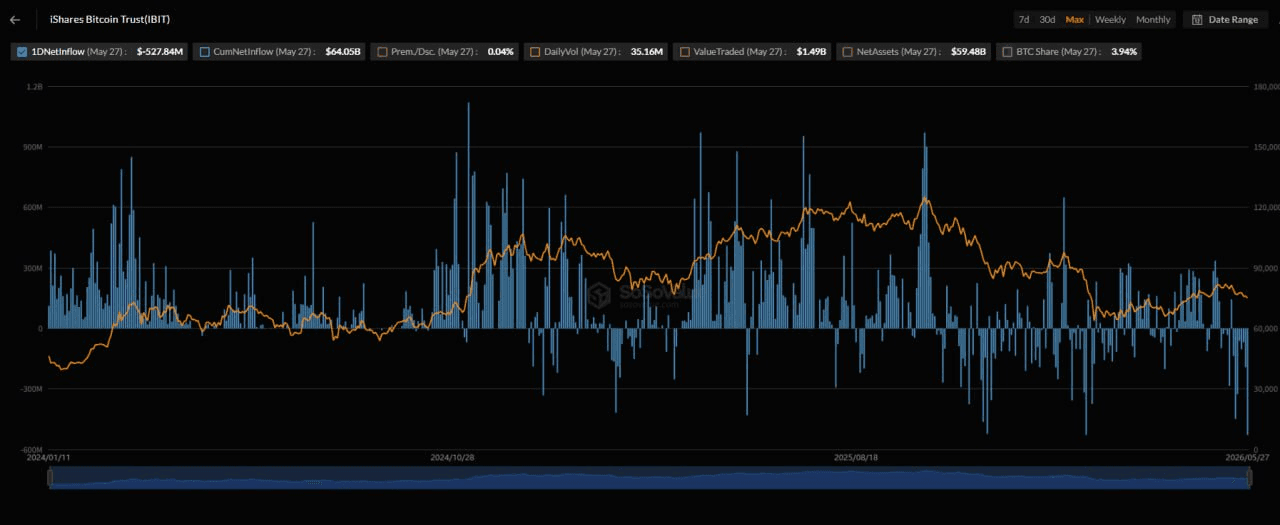Click the -300M left axis label
Image resolution: width=1280 pixels, height=525 pixels.
[32, 388]
